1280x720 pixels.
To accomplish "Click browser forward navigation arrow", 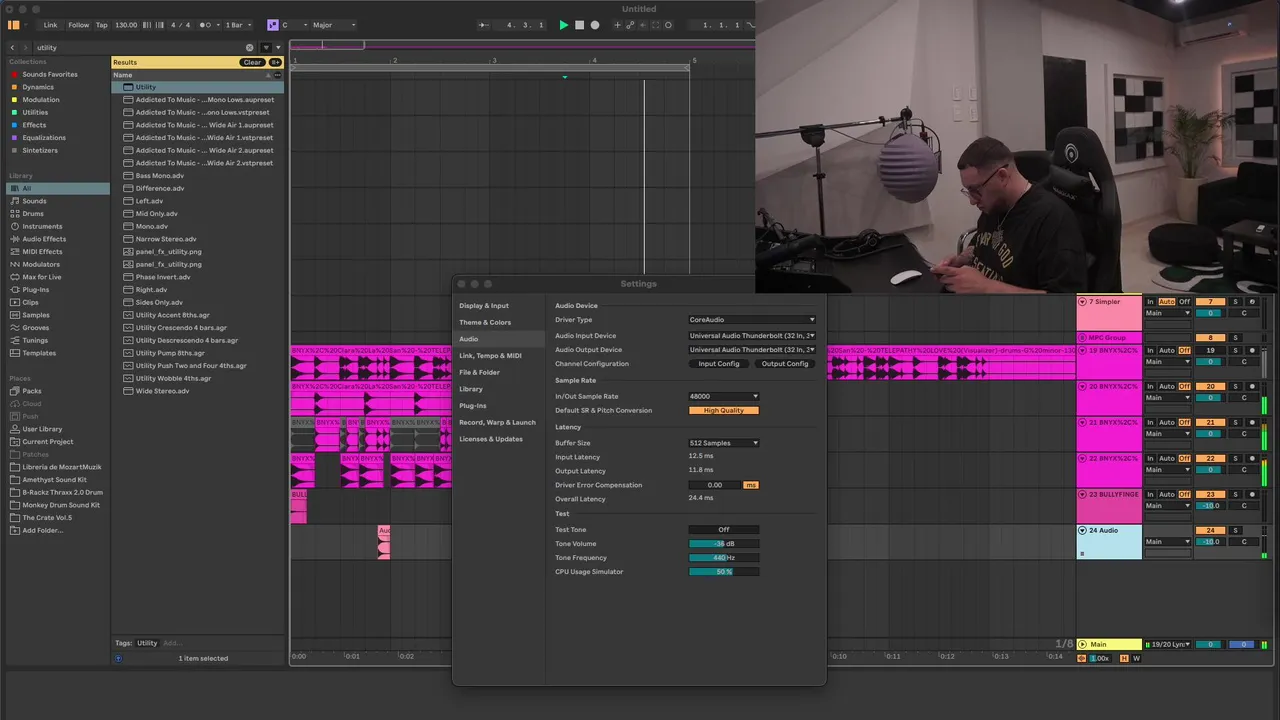I will tap(27, 47).
